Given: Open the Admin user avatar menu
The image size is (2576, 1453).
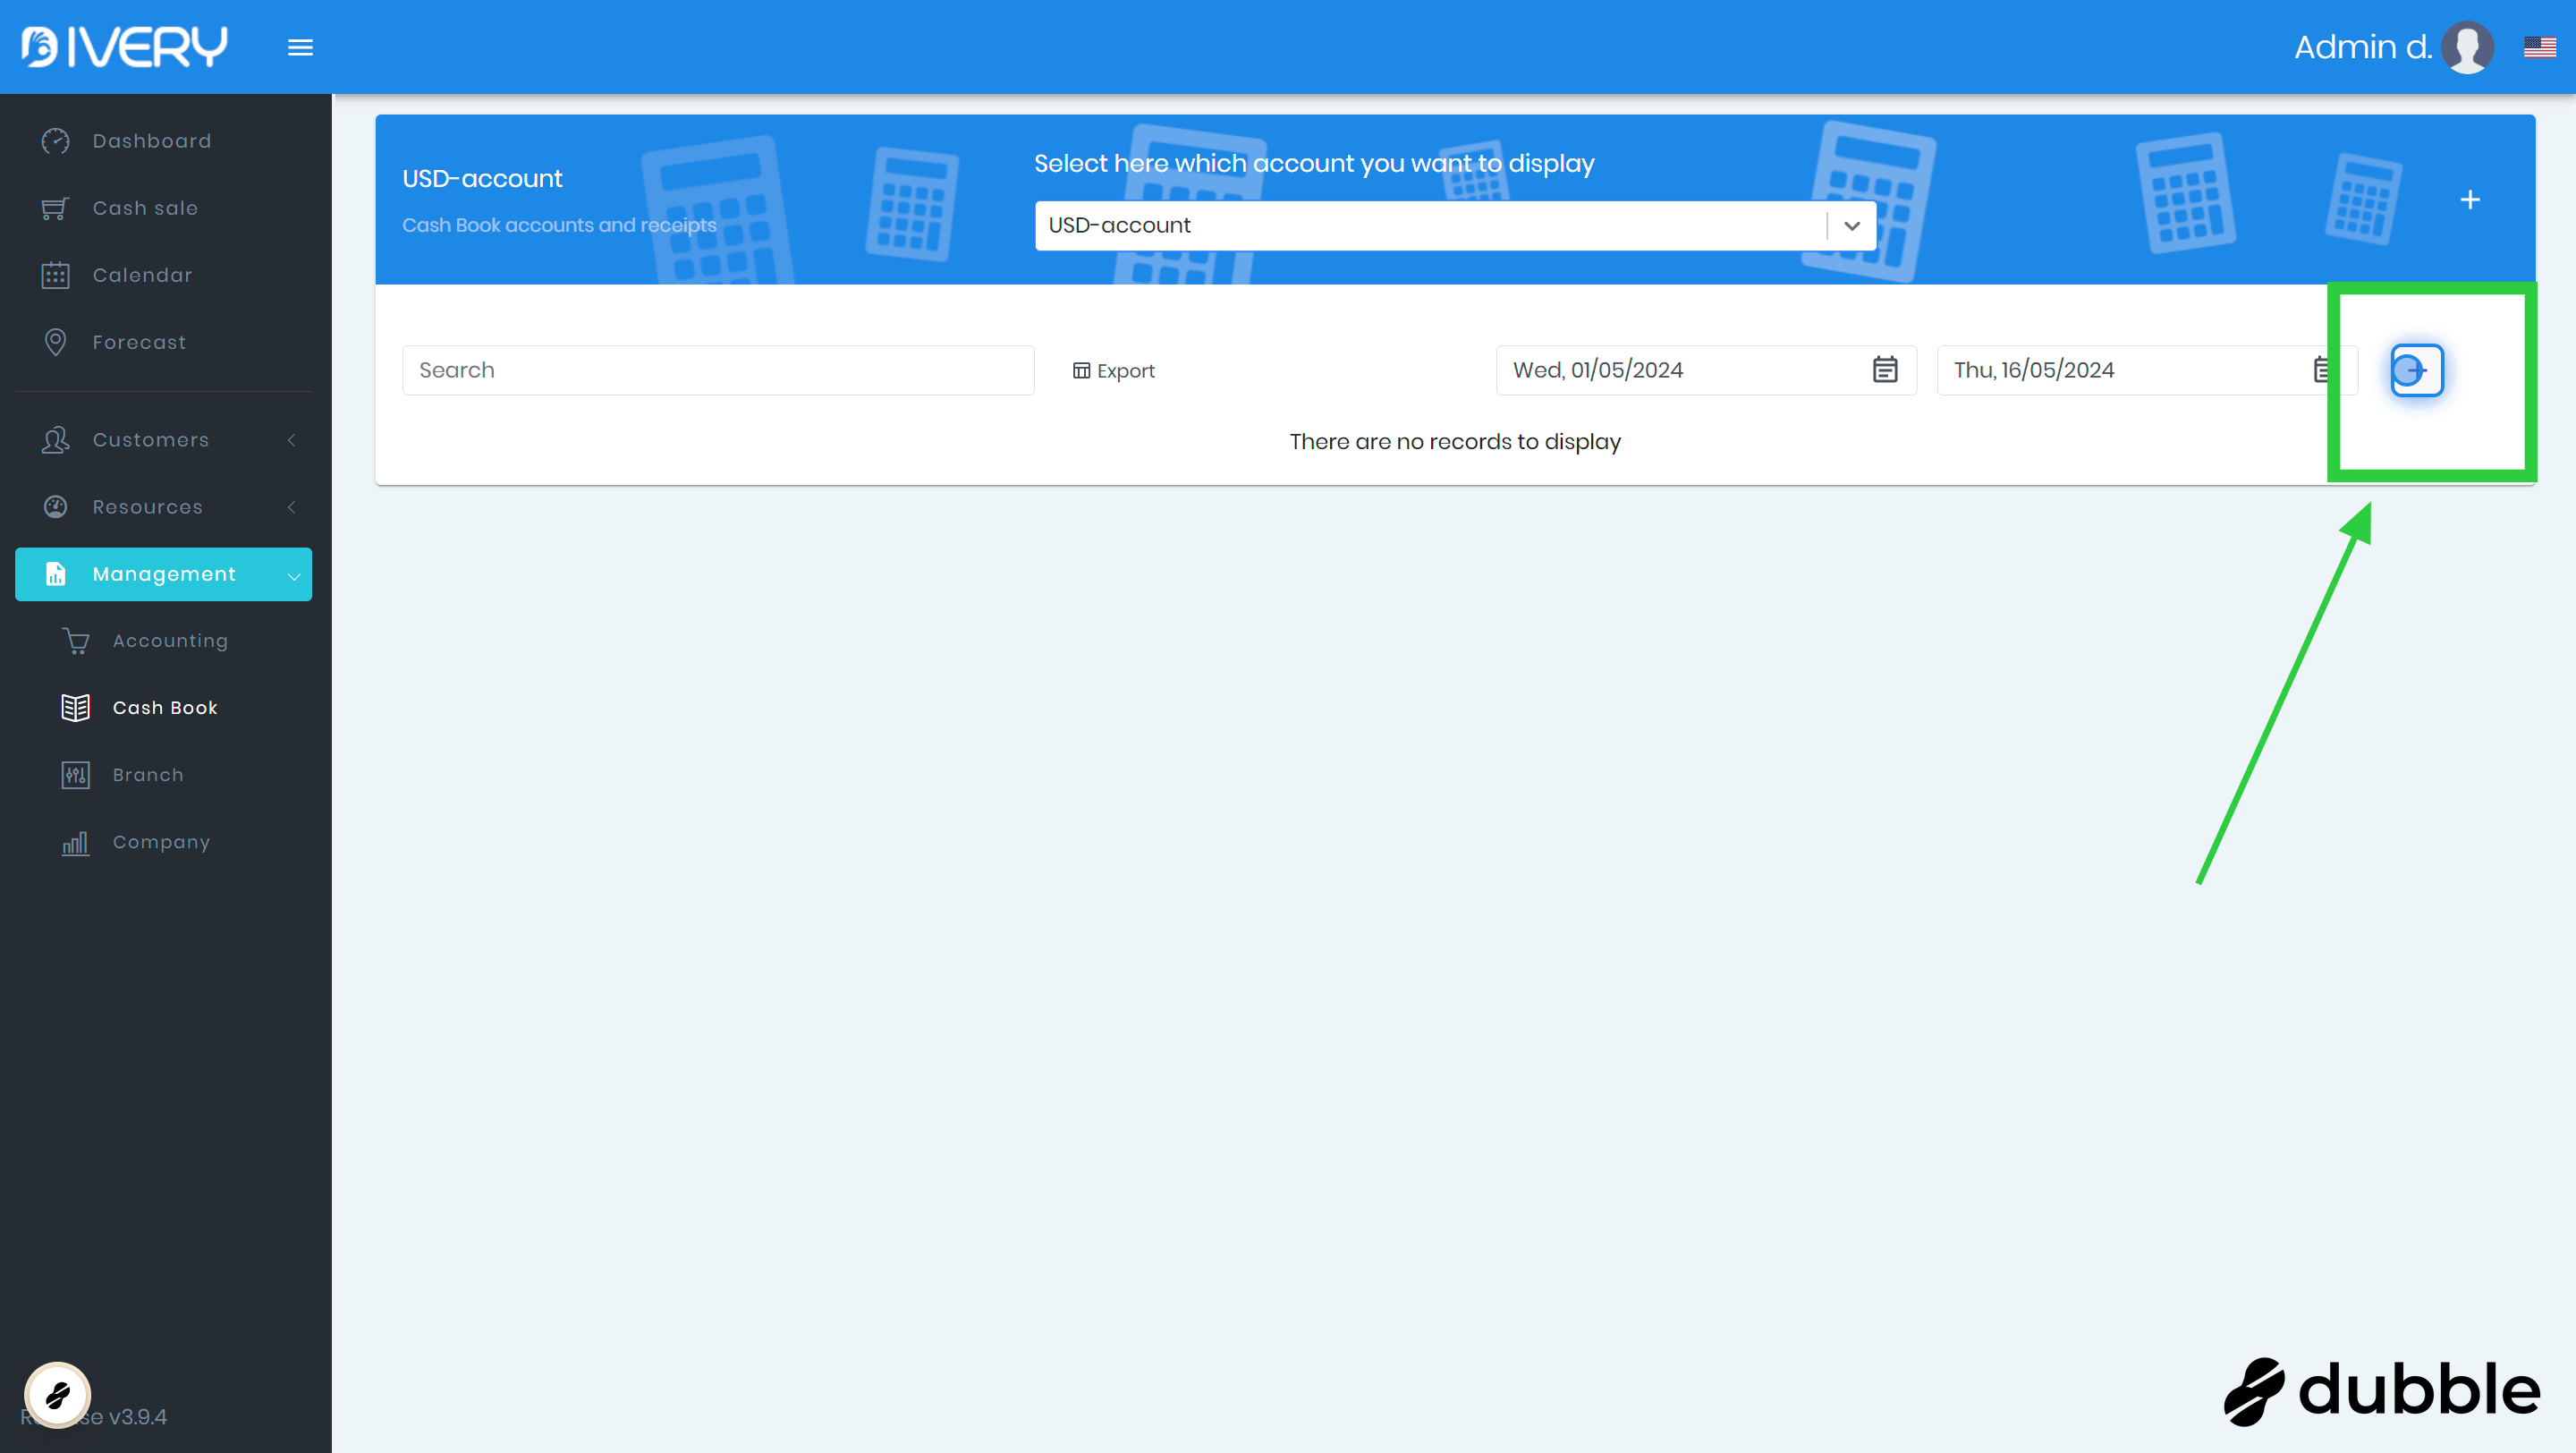Looking at the screenshot, I should coord(2466,47).
